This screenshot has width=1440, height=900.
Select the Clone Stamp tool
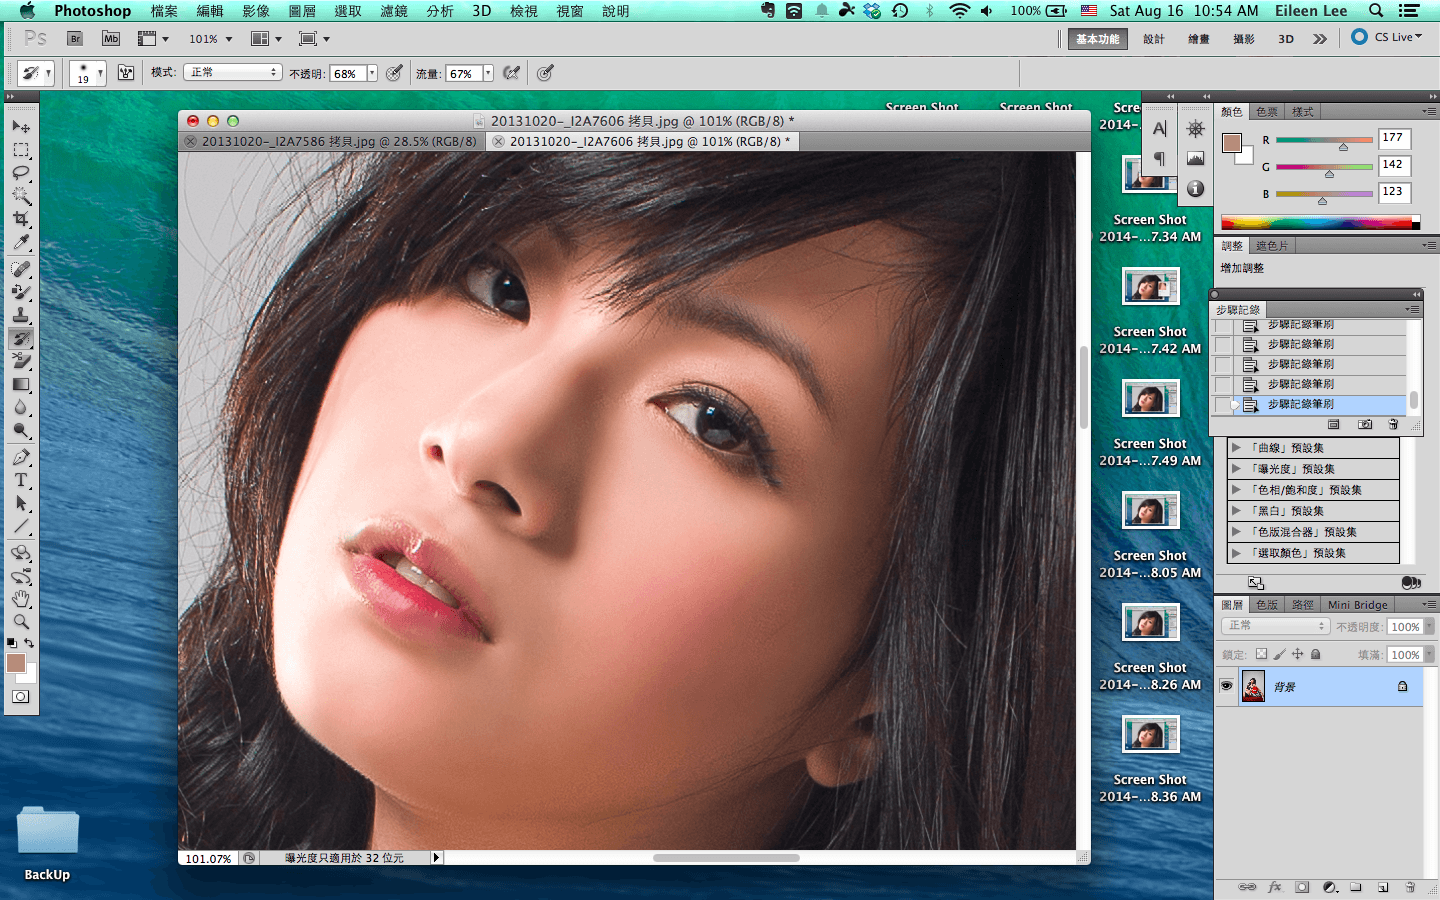(21, 316)
